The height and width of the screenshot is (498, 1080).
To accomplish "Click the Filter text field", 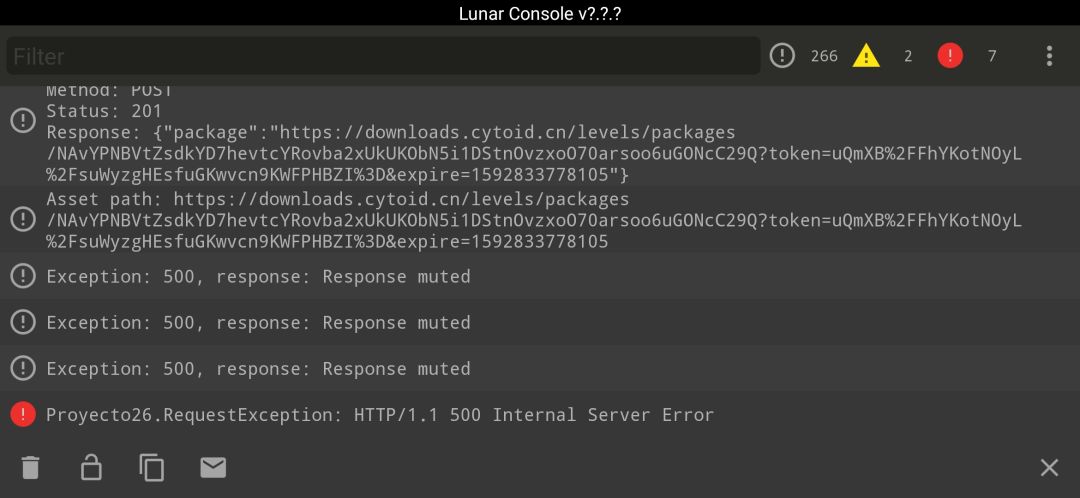I will click(x=383, y=56).
